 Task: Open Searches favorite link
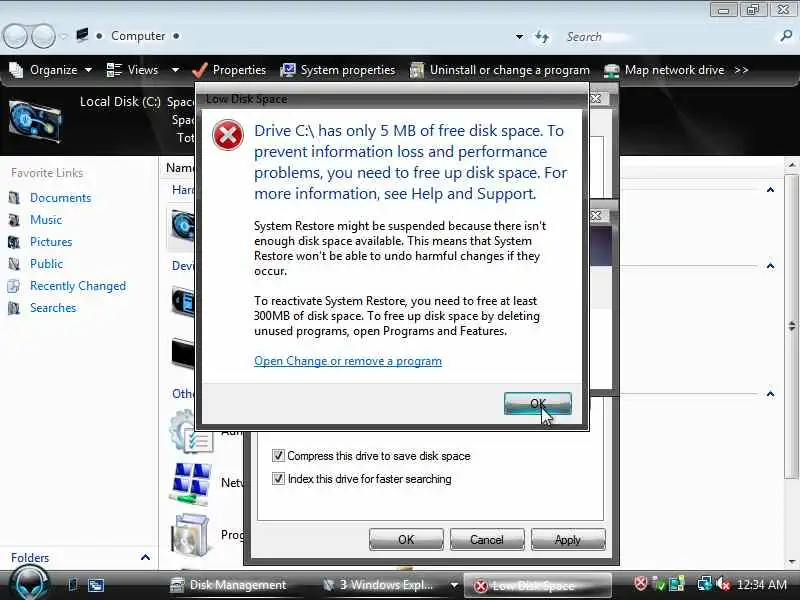coord(53,308)
